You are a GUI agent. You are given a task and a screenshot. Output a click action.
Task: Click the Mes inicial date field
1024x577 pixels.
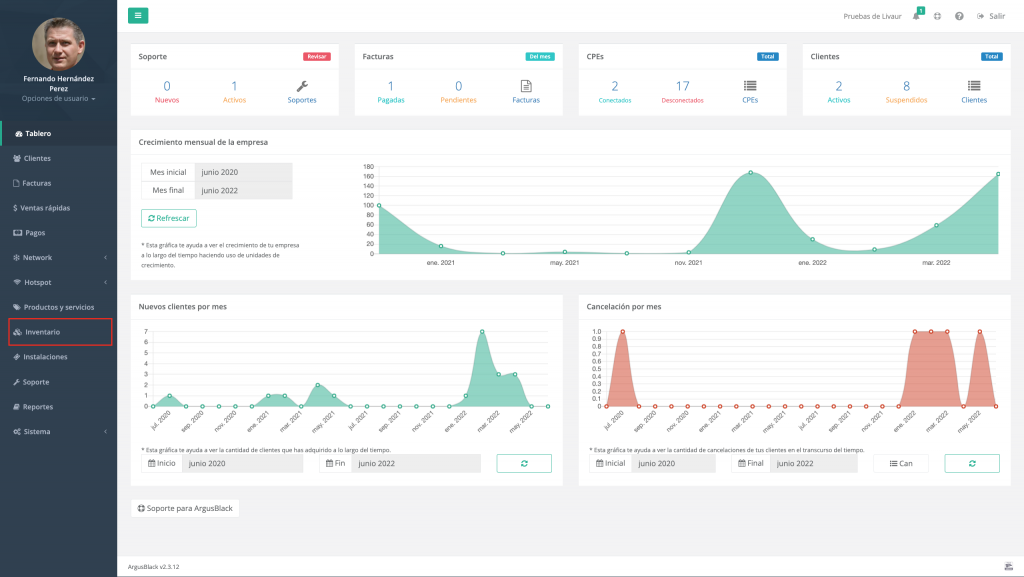tap(243, 172)
